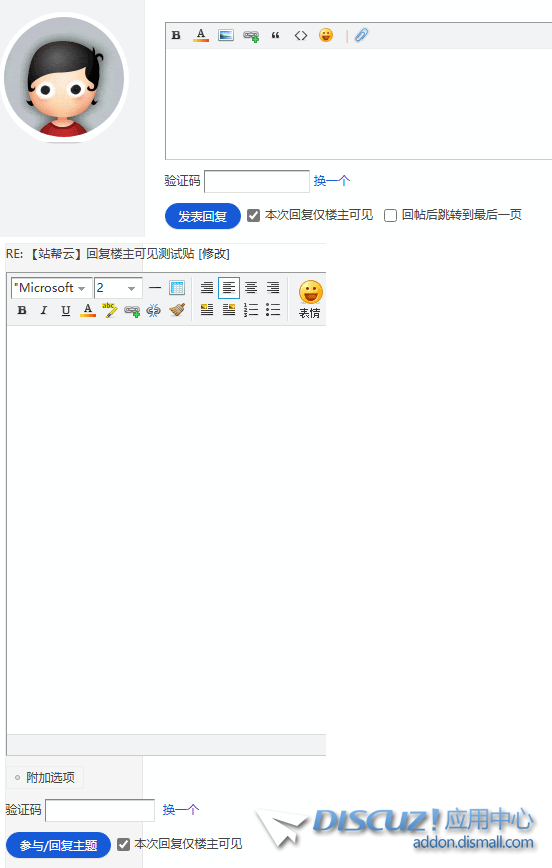
Task: Uncheck 本次回复仅楼主可见 beside 发表回复
Action: pos(254,215)
